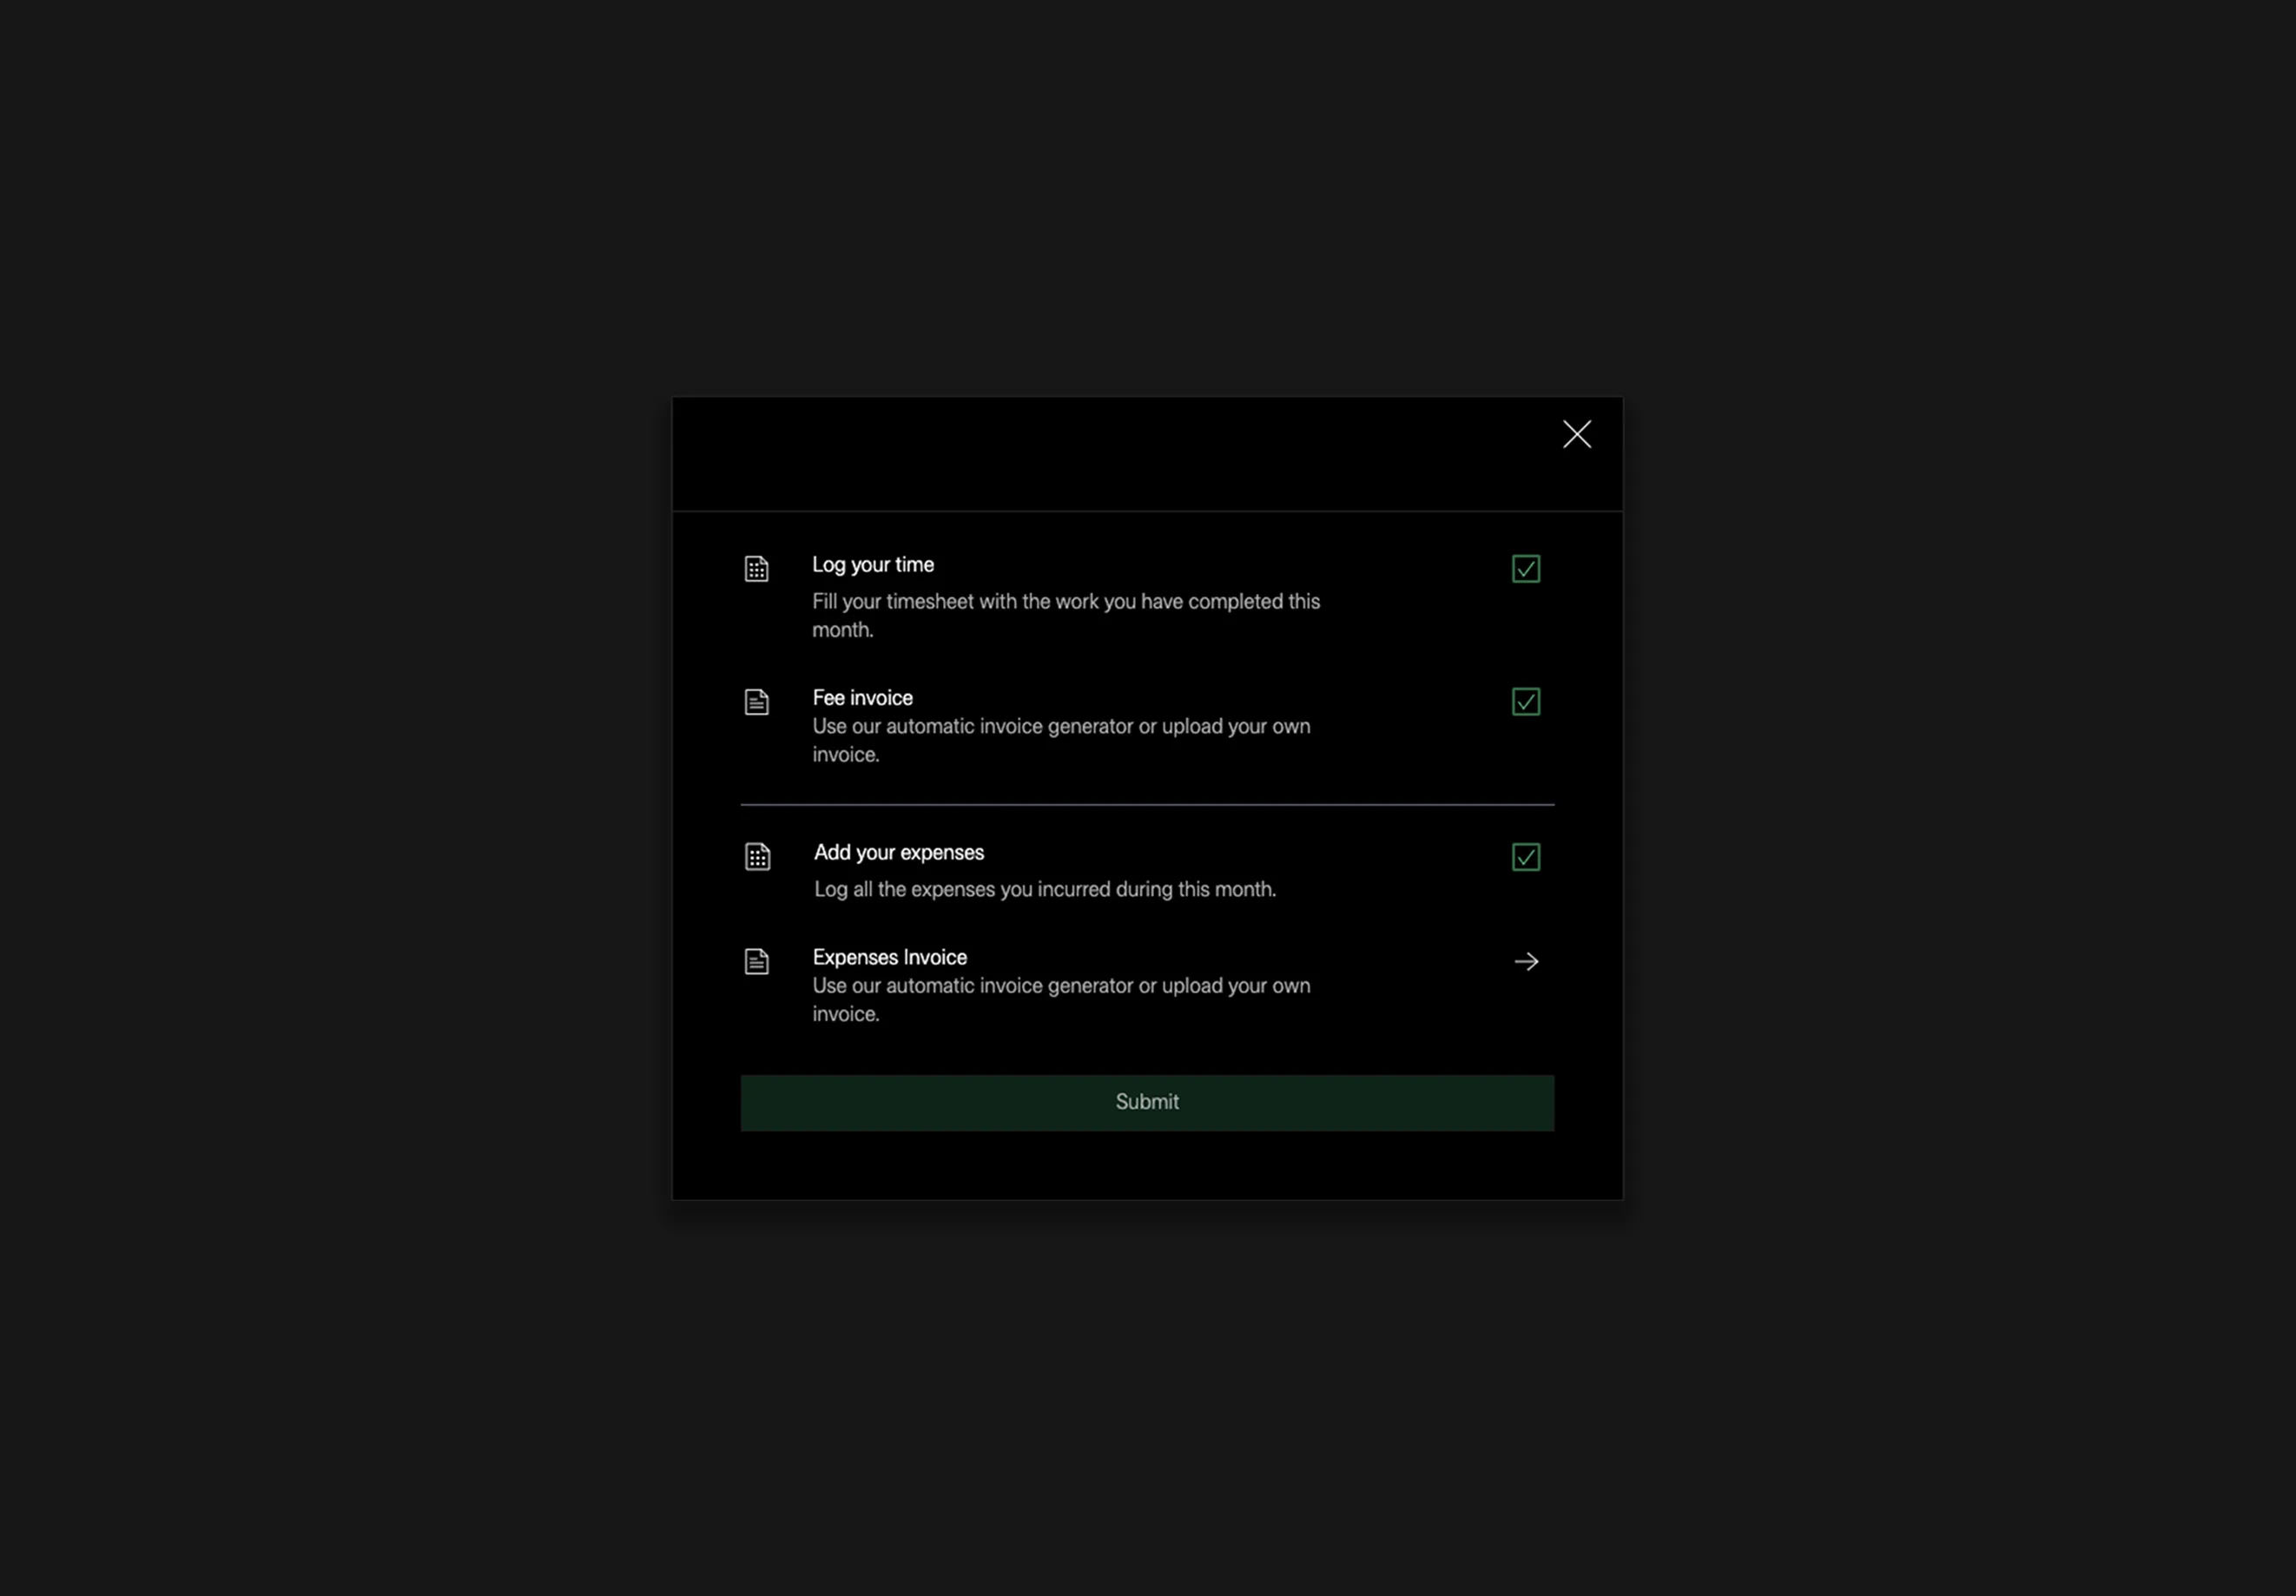
Task: Toggle the Fee invoice checkbox
Action: (x=1526, y=702)
